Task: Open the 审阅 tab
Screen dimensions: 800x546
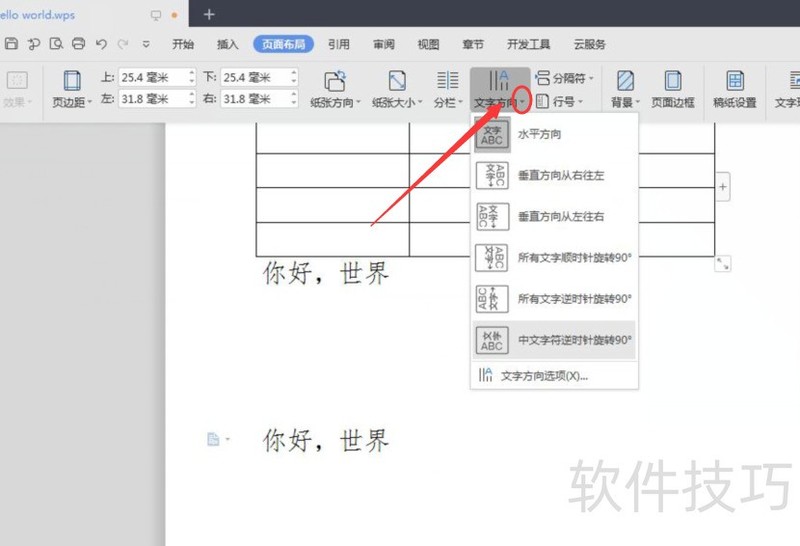Action: (x=384, y=44)
